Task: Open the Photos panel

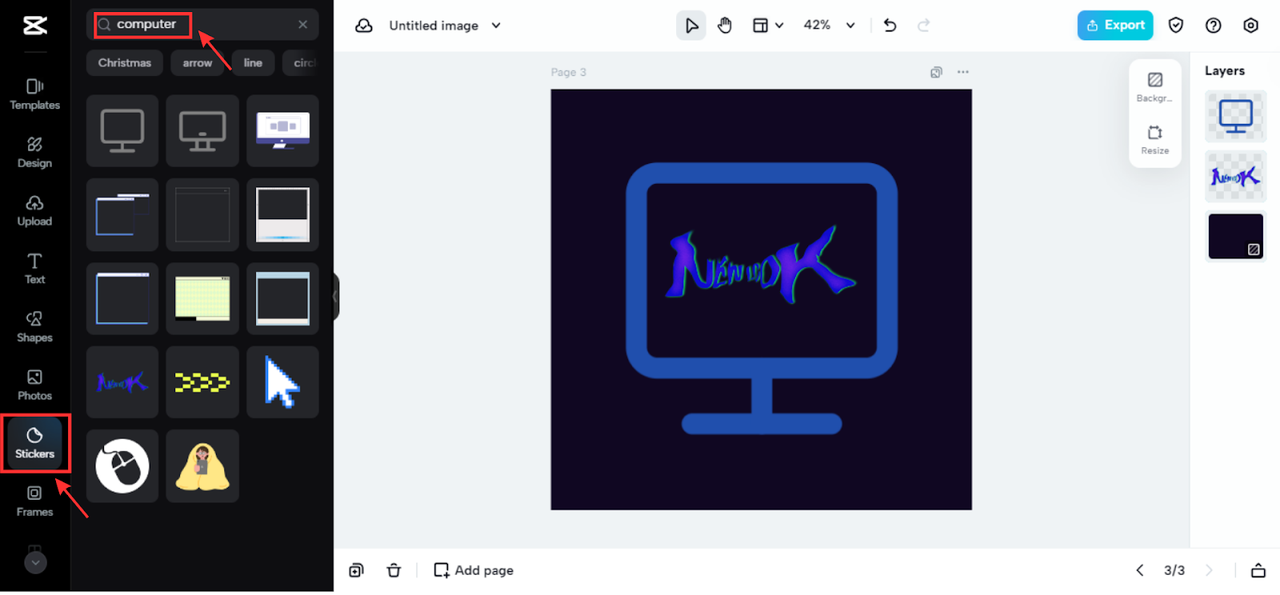Action: (x=34, y=384)
